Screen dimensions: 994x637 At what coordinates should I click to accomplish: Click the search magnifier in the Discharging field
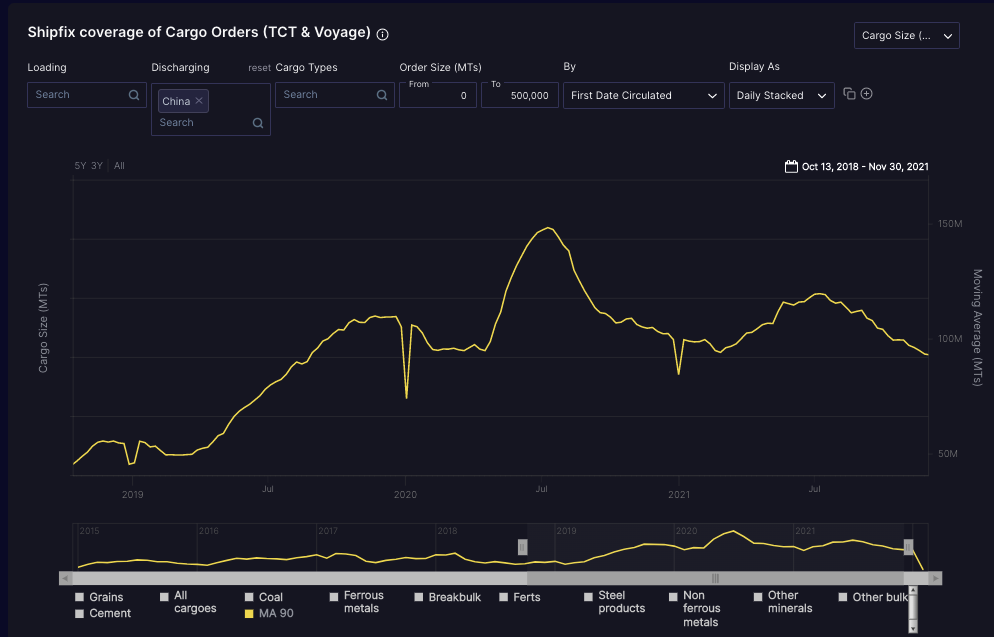point(257,121)
